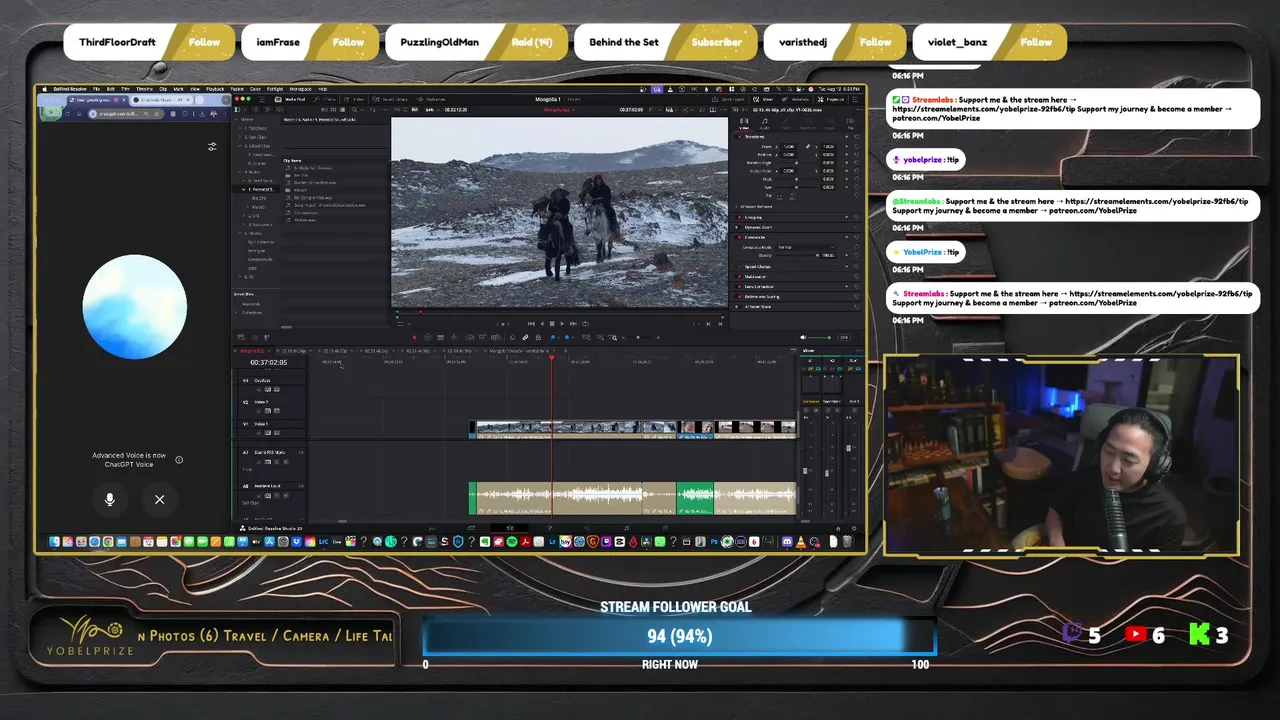Click the green audio clip on A8
This screenshot has width=1280, height=720.
[695, 497]
